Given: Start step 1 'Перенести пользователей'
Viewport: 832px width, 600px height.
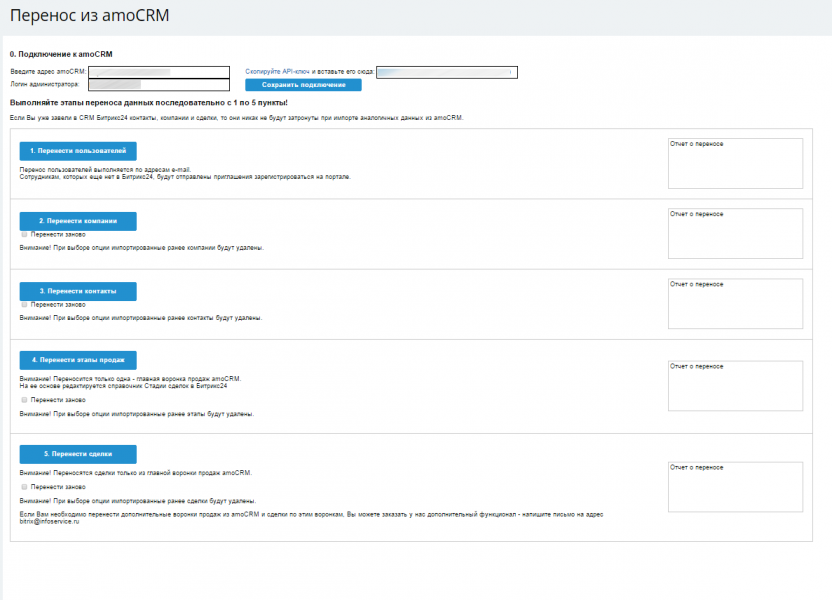Looking at the screenshot, I should [78, 151].
